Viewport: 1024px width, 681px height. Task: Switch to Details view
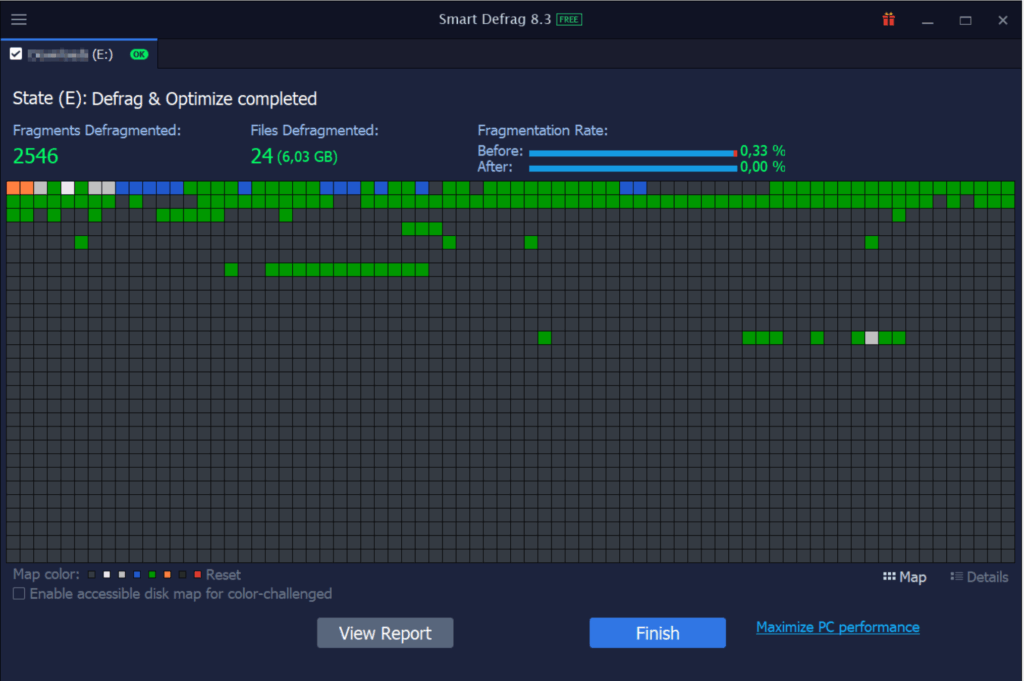(x=980, y=577)
